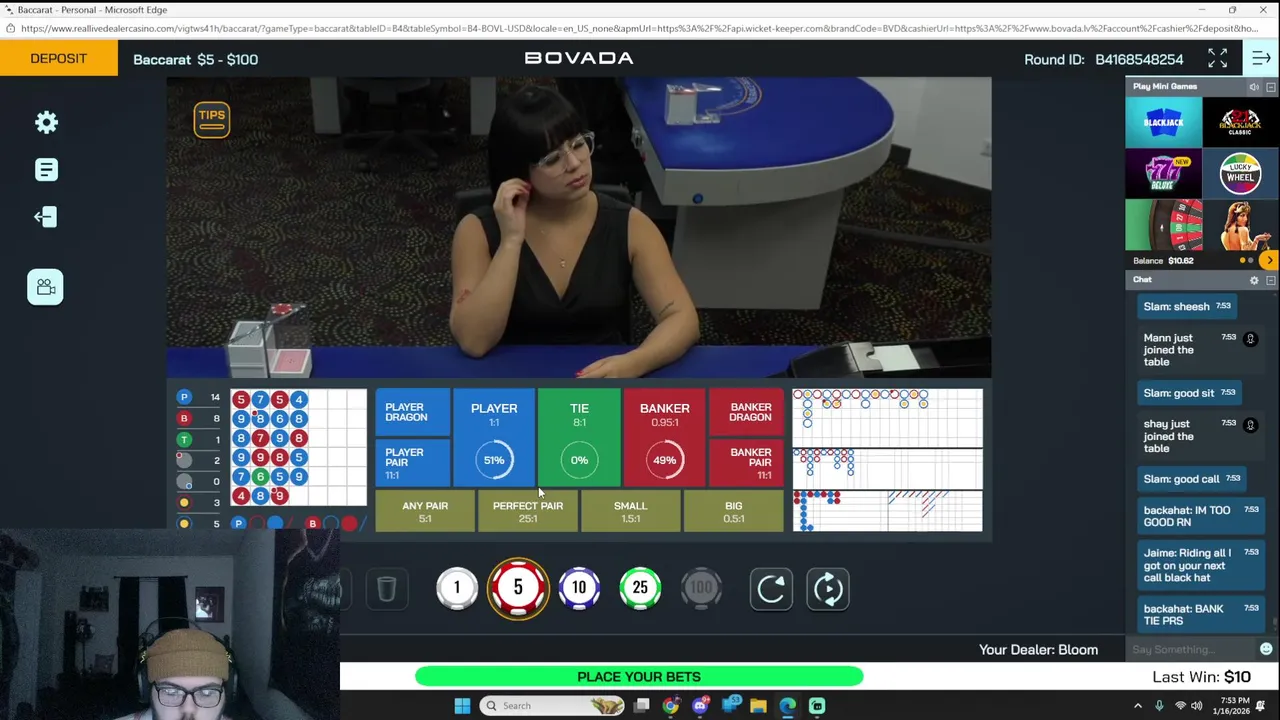Viewport: 1280px width, 720px height.
Task: Select the green 25 chip
Action: tap(640, 588)
